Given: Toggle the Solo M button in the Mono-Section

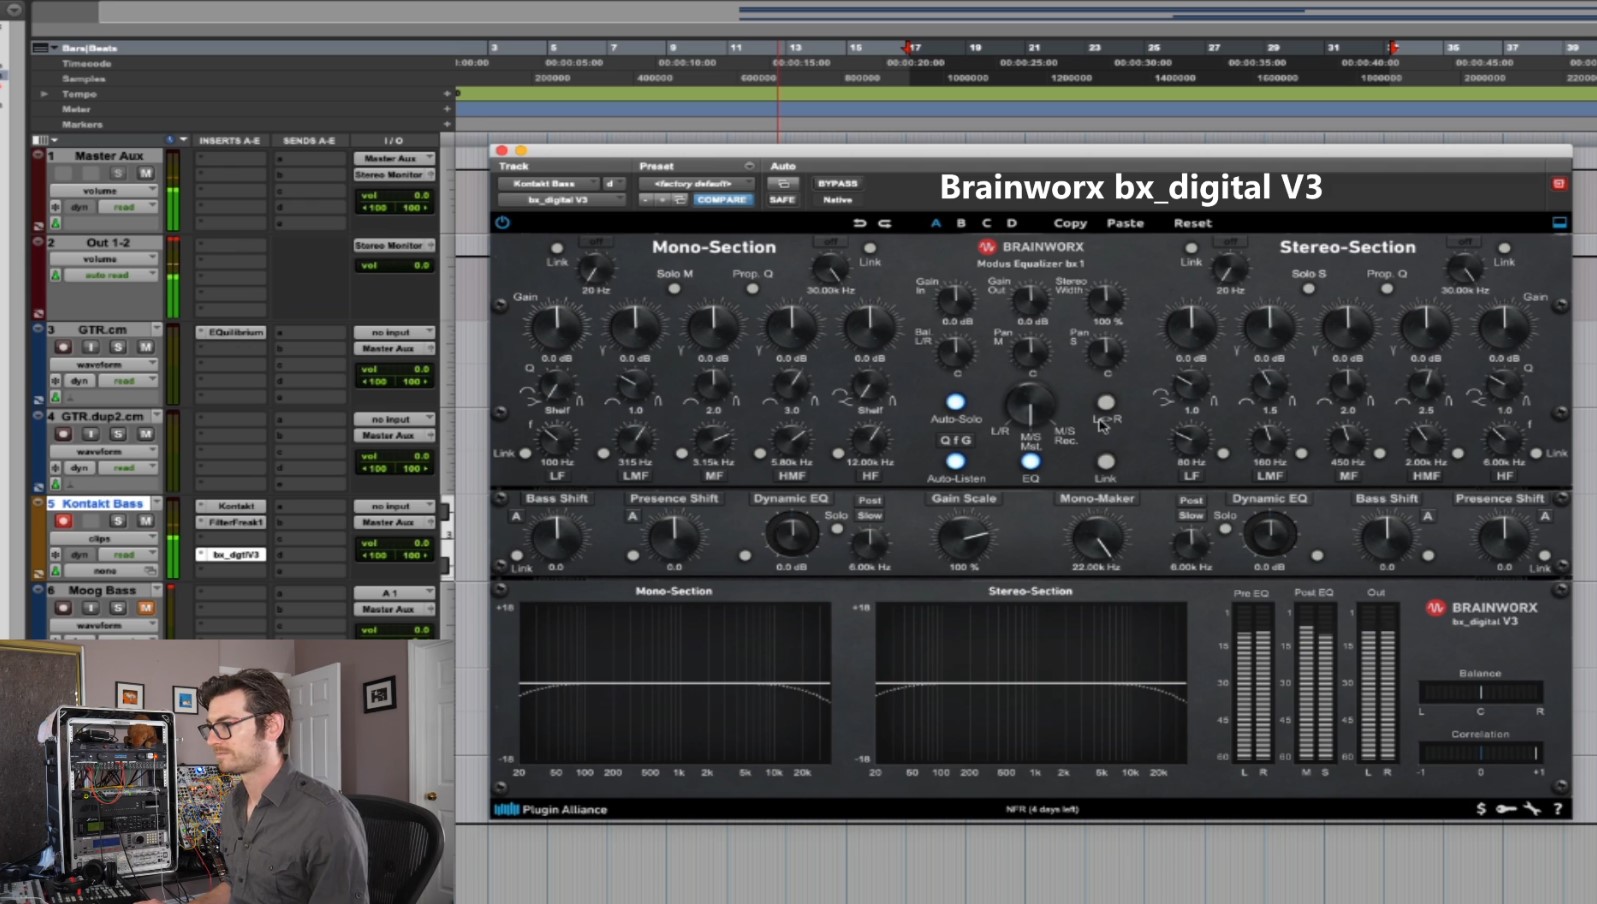Looking at the screenshot, I should click(674, 289).
